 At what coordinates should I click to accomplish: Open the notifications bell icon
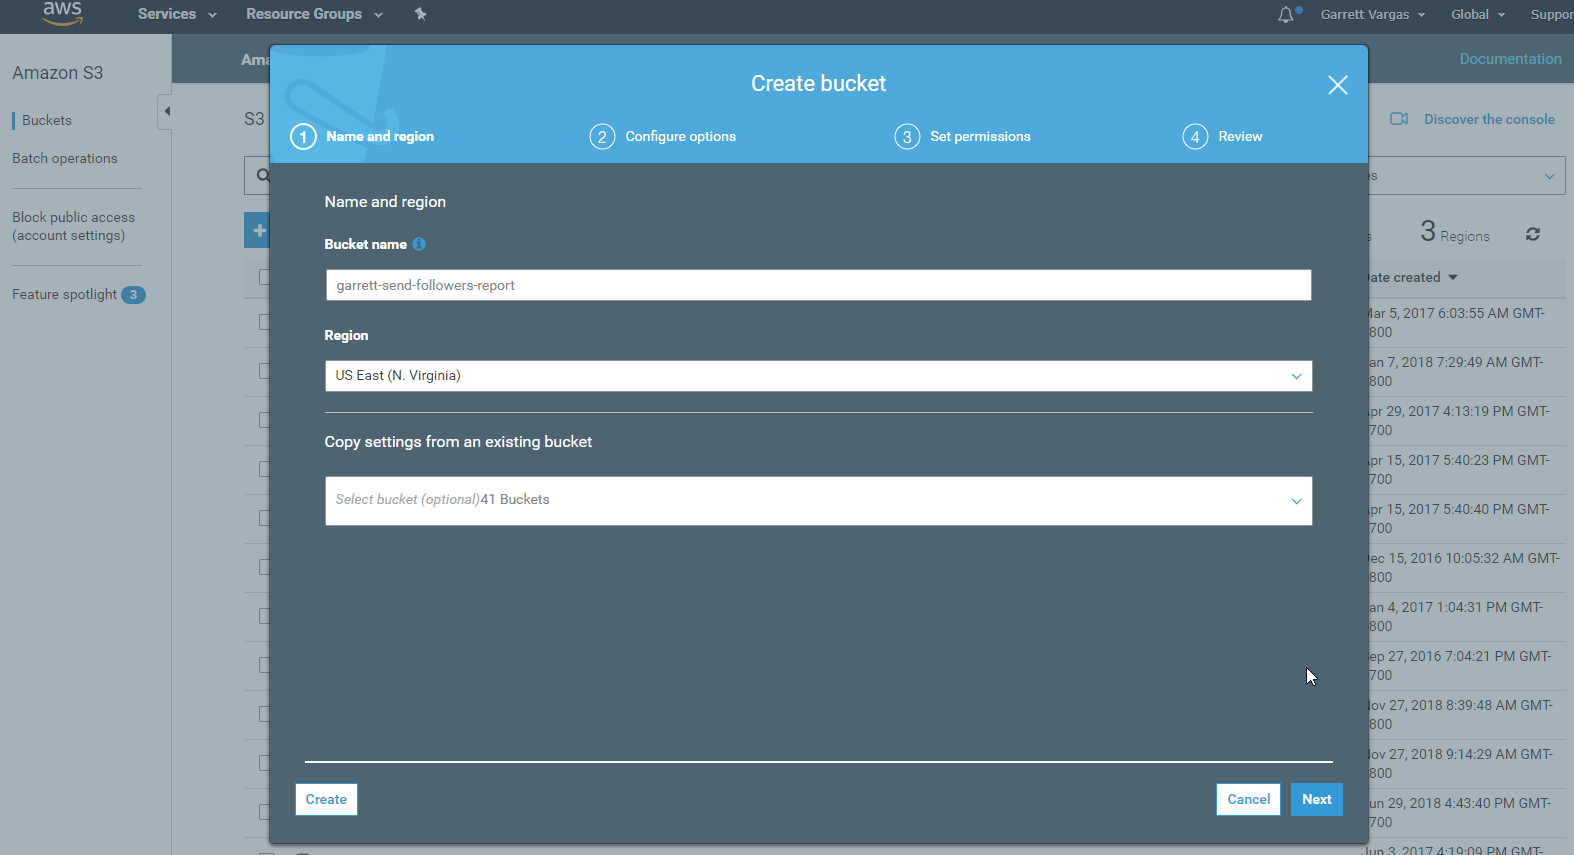(1286, 14)
